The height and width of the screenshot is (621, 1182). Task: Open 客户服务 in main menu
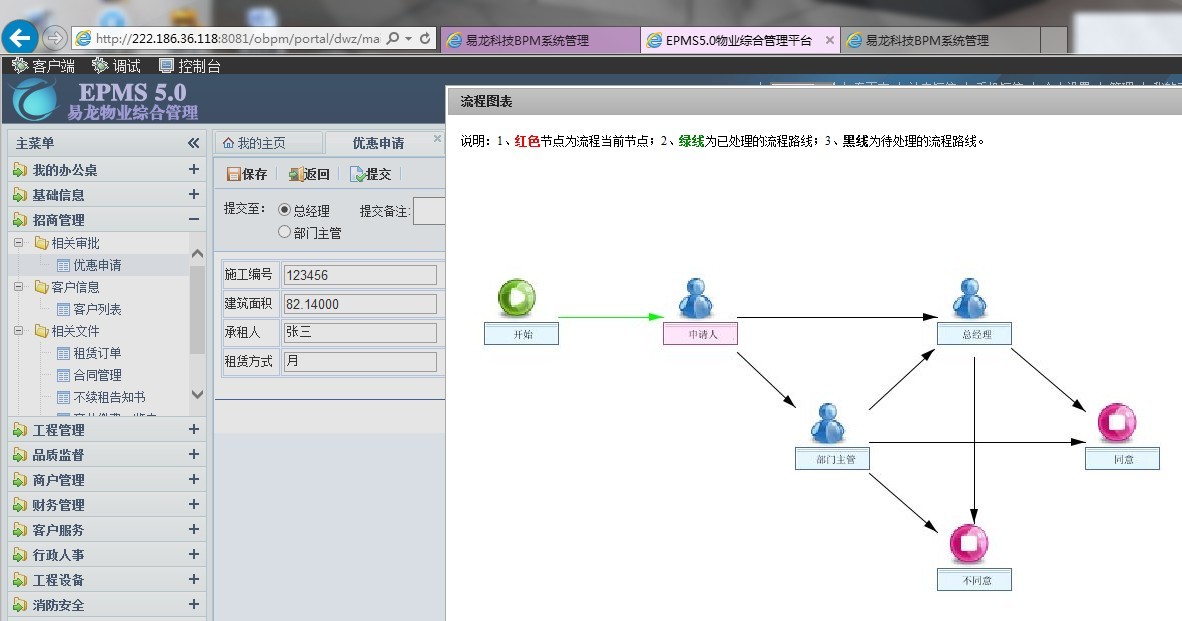click(x=106, y=530)
